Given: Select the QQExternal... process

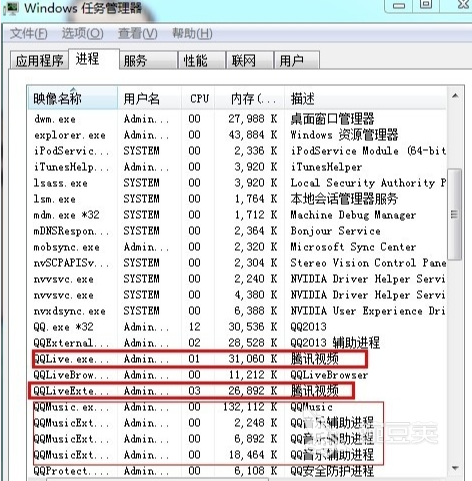Looking at the screenshot, I should coord(237,343).
